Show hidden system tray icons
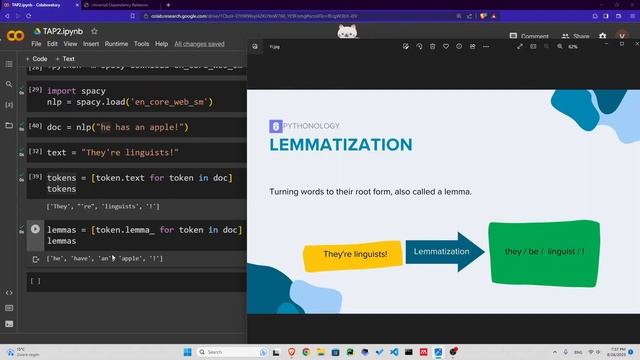This screenshot has height=360, width=640. click(x=555, y=352)
